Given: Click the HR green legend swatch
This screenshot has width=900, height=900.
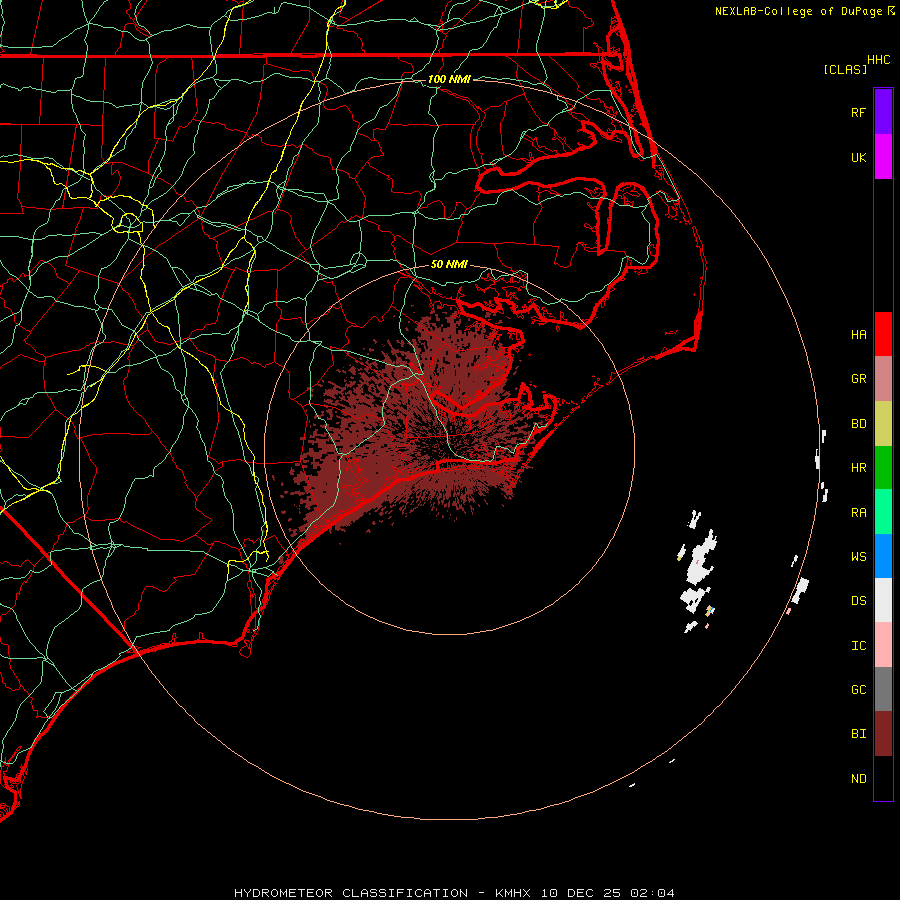Looking at the screenshot, I should click(x=883, y=467).
